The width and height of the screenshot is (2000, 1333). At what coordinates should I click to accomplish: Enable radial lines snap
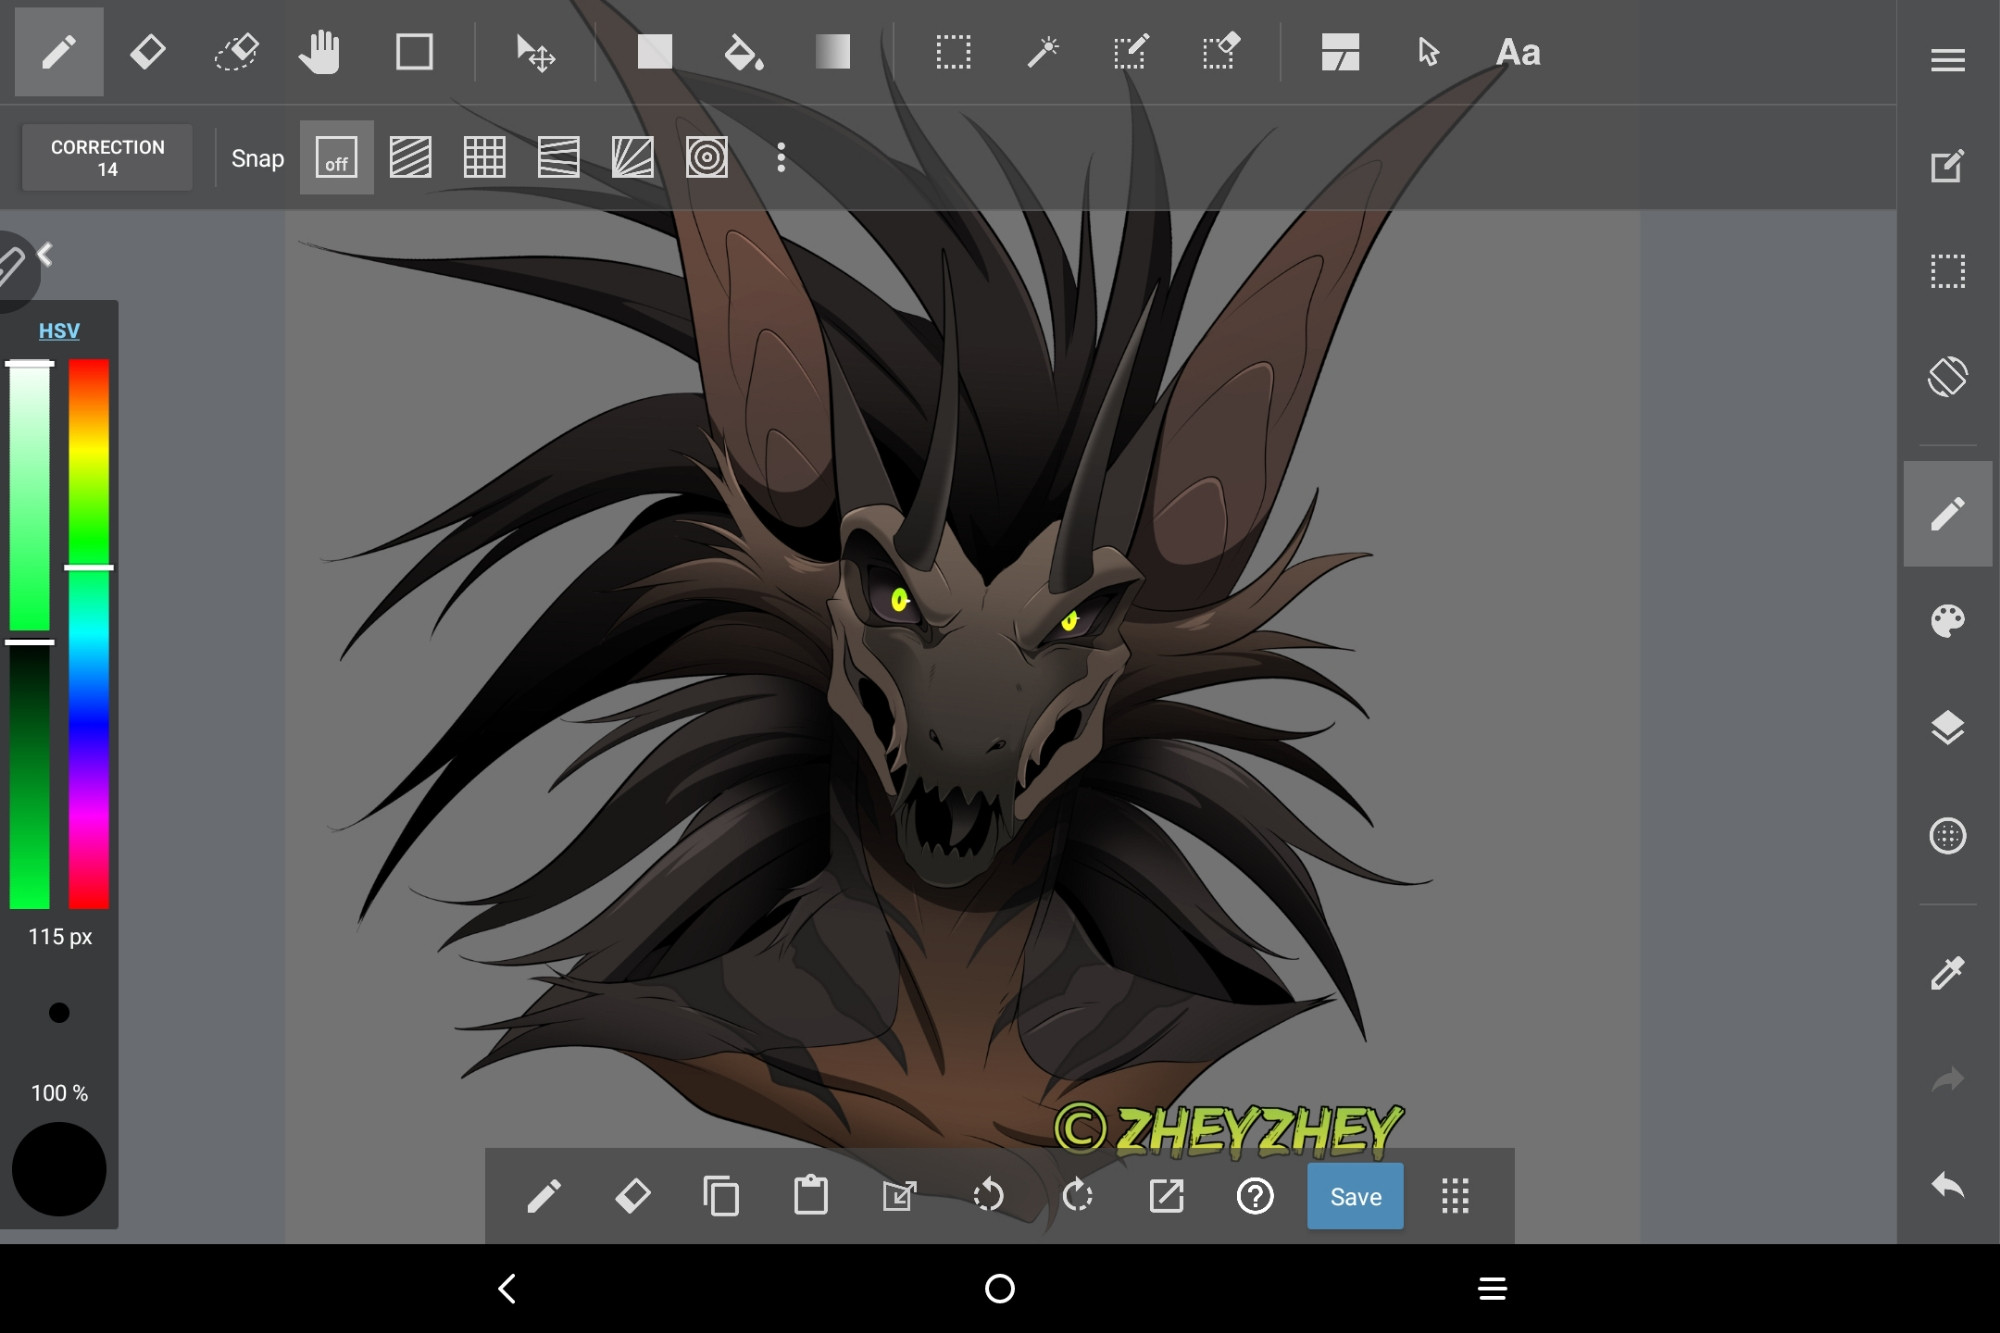click(x=633, y=158)
